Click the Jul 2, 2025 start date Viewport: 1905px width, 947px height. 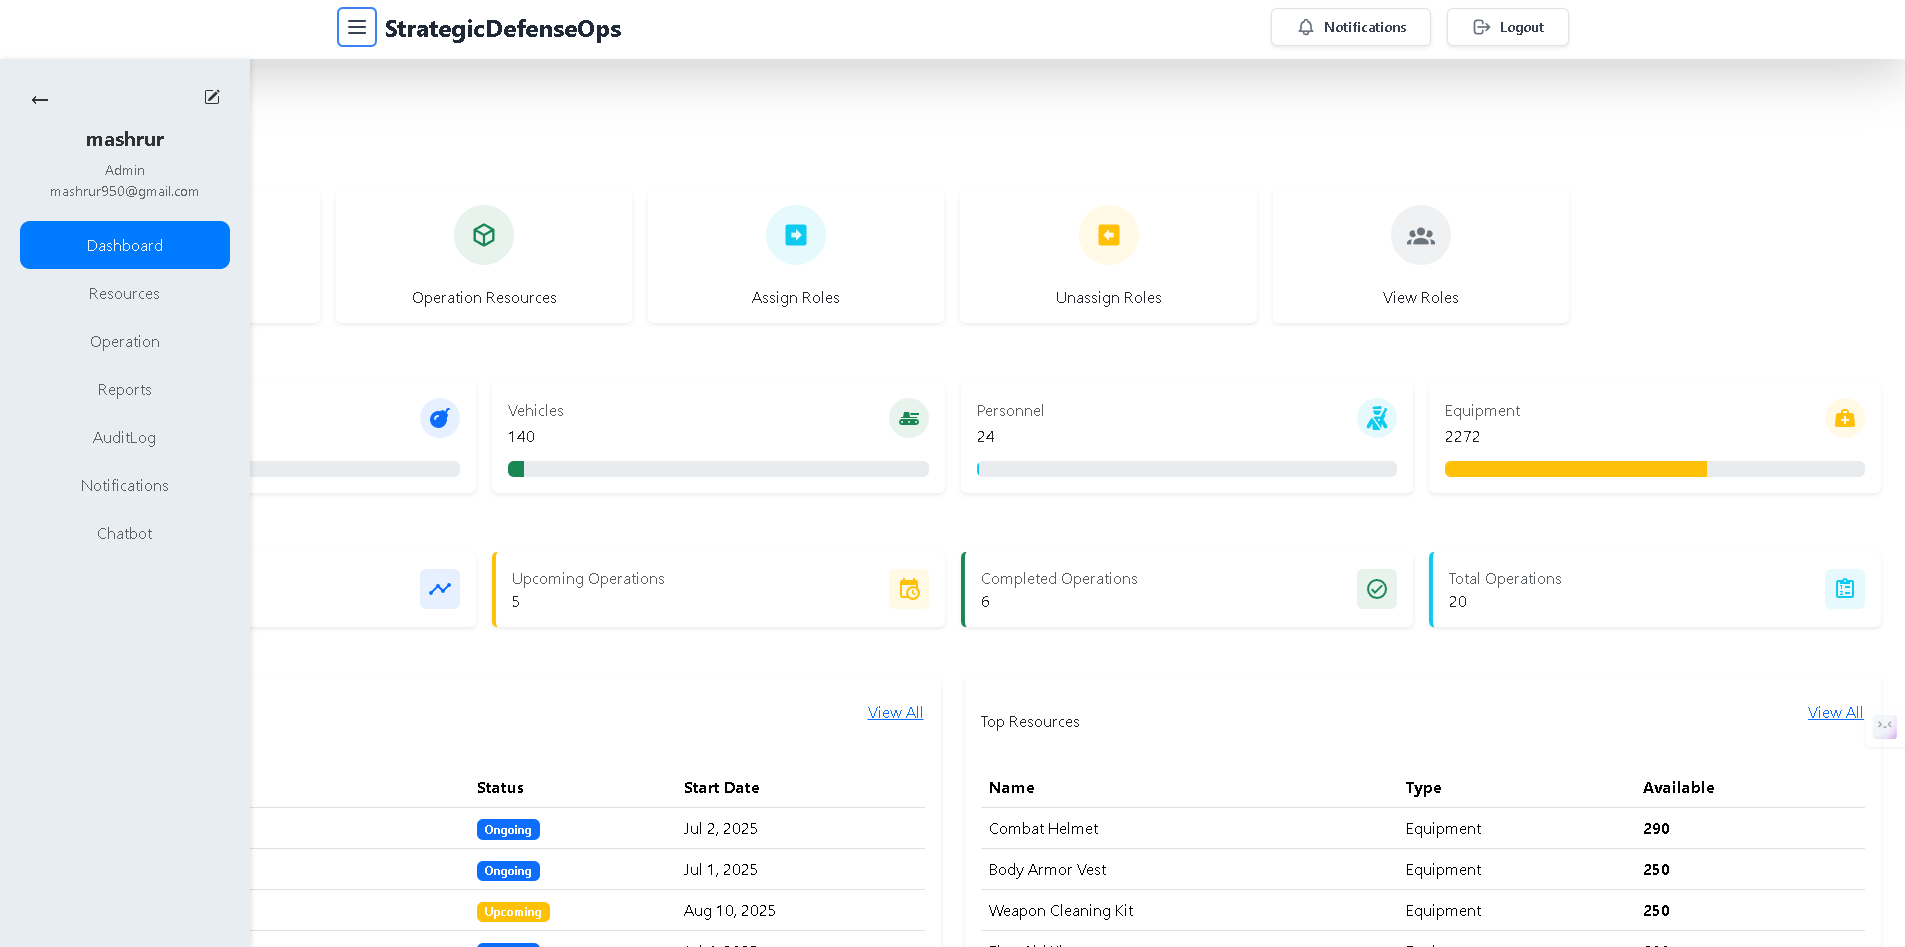(x=720, y=828)
